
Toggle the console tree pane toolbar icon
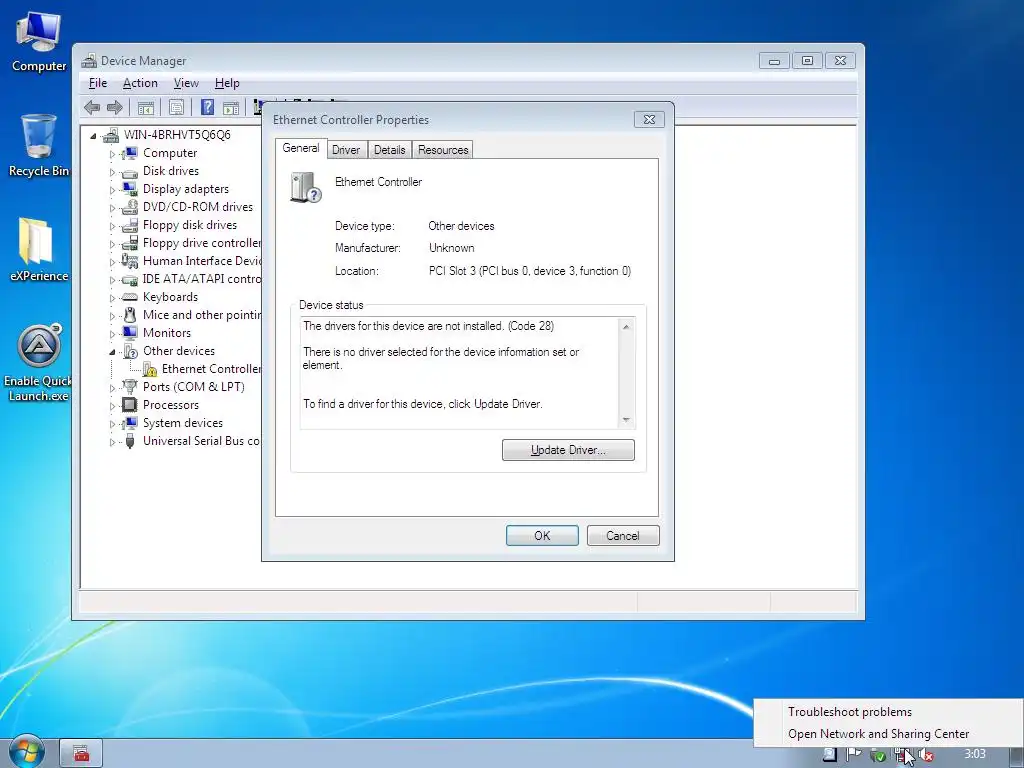coord(146,108)
